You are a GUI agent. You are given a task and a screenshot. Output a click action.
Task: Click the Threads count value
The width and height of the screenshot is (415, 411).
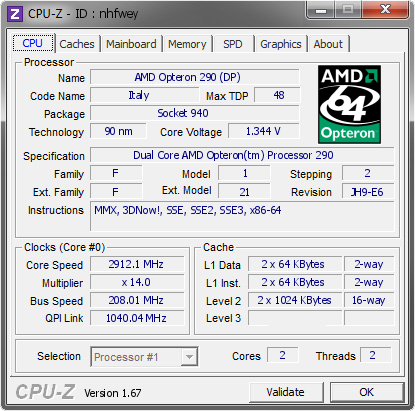click(375, 355)
